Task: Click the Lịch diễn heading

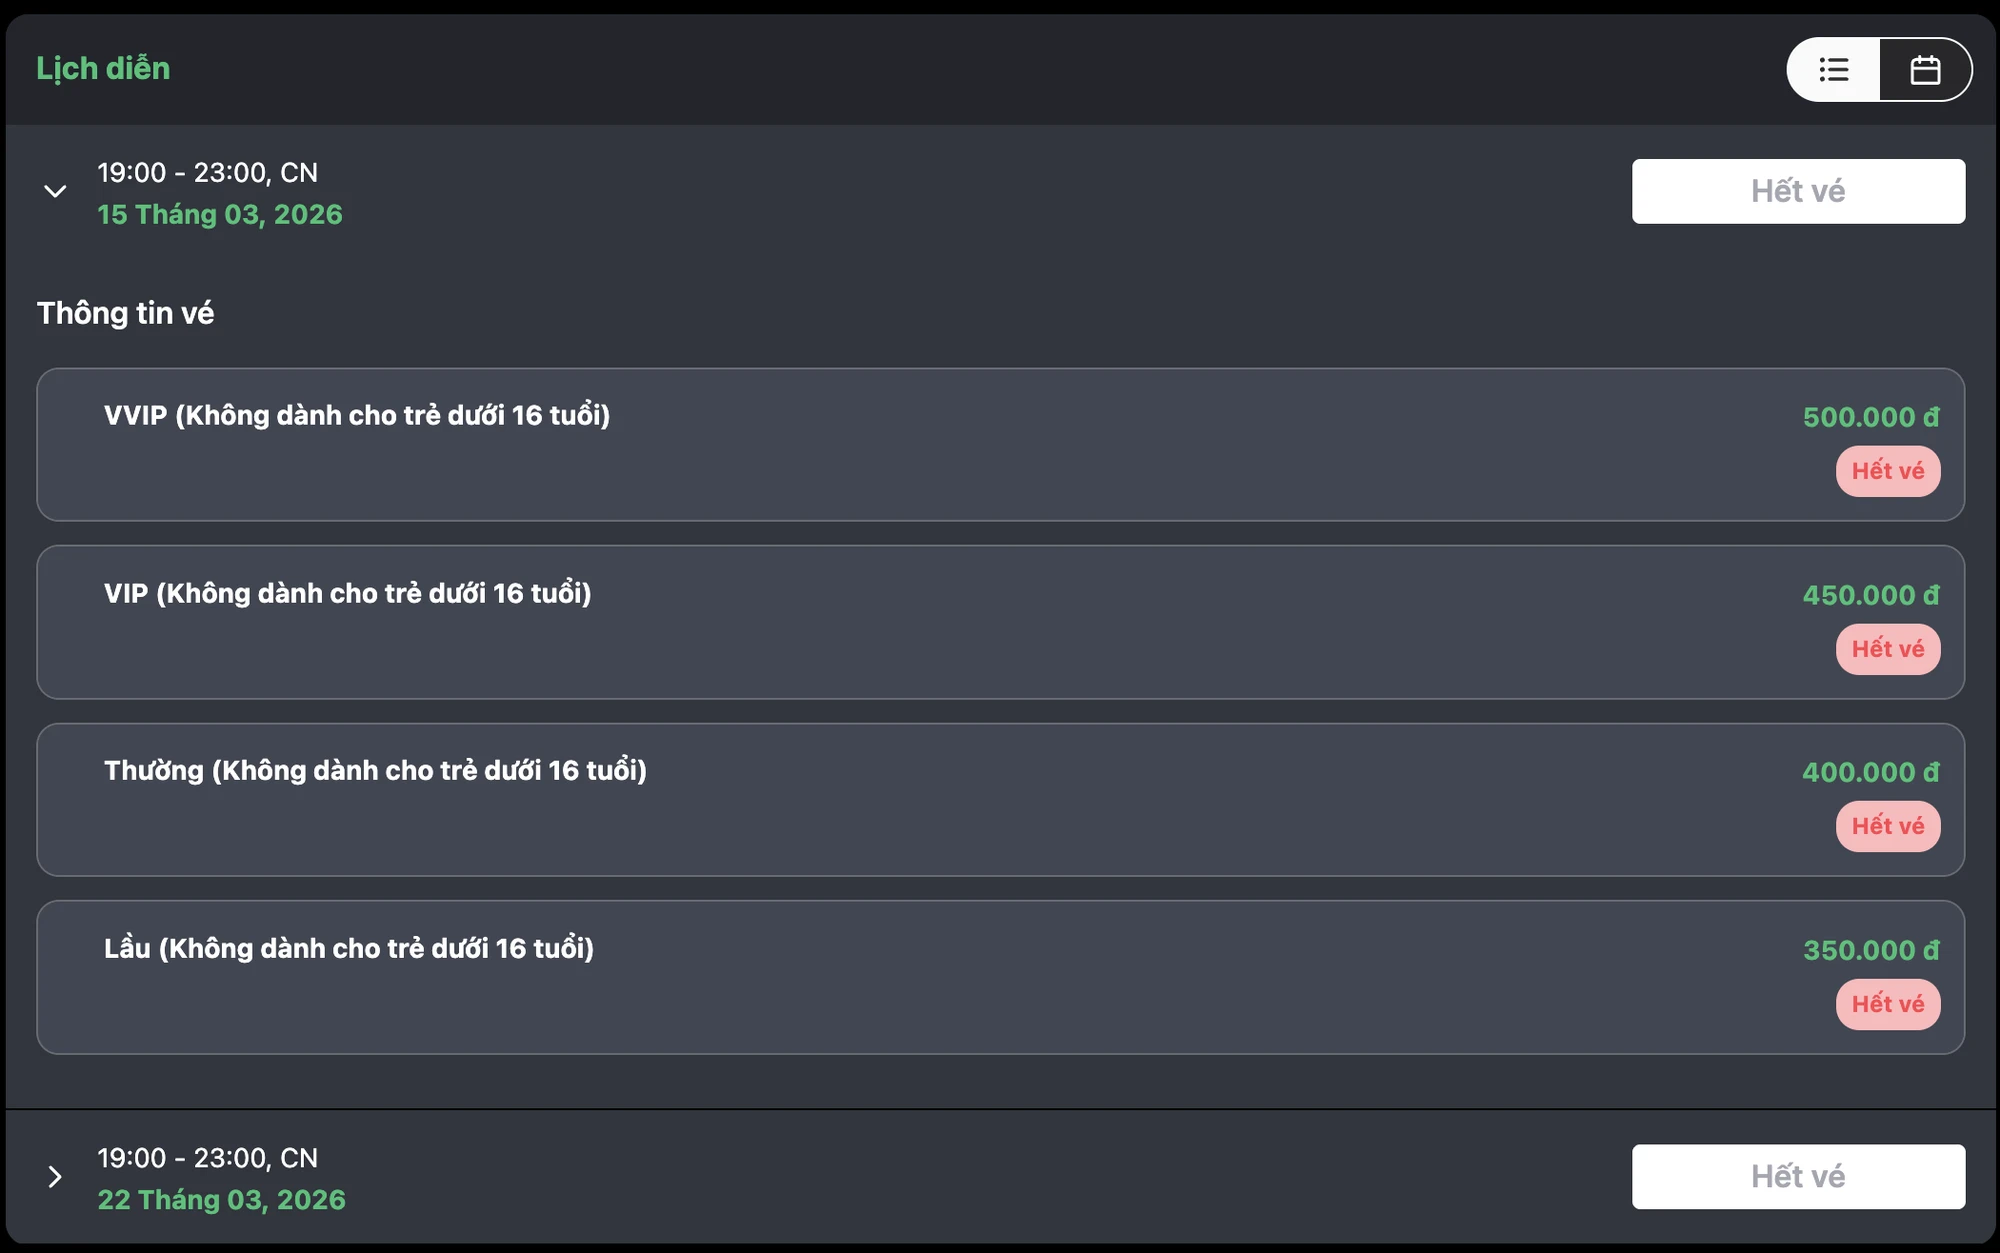Action: click(x=103, y=69)
